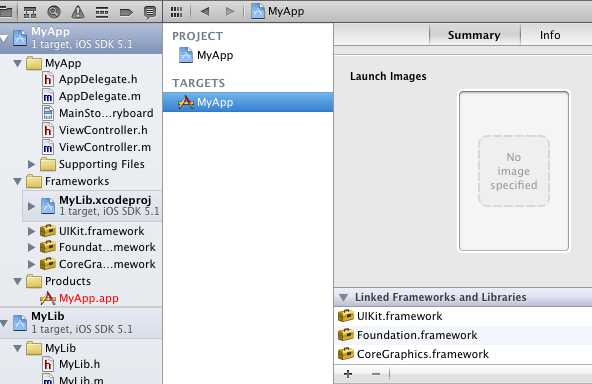Viewport: 592px width, 384px height.
Task: Select MyApp.app product
Action: 80,298
